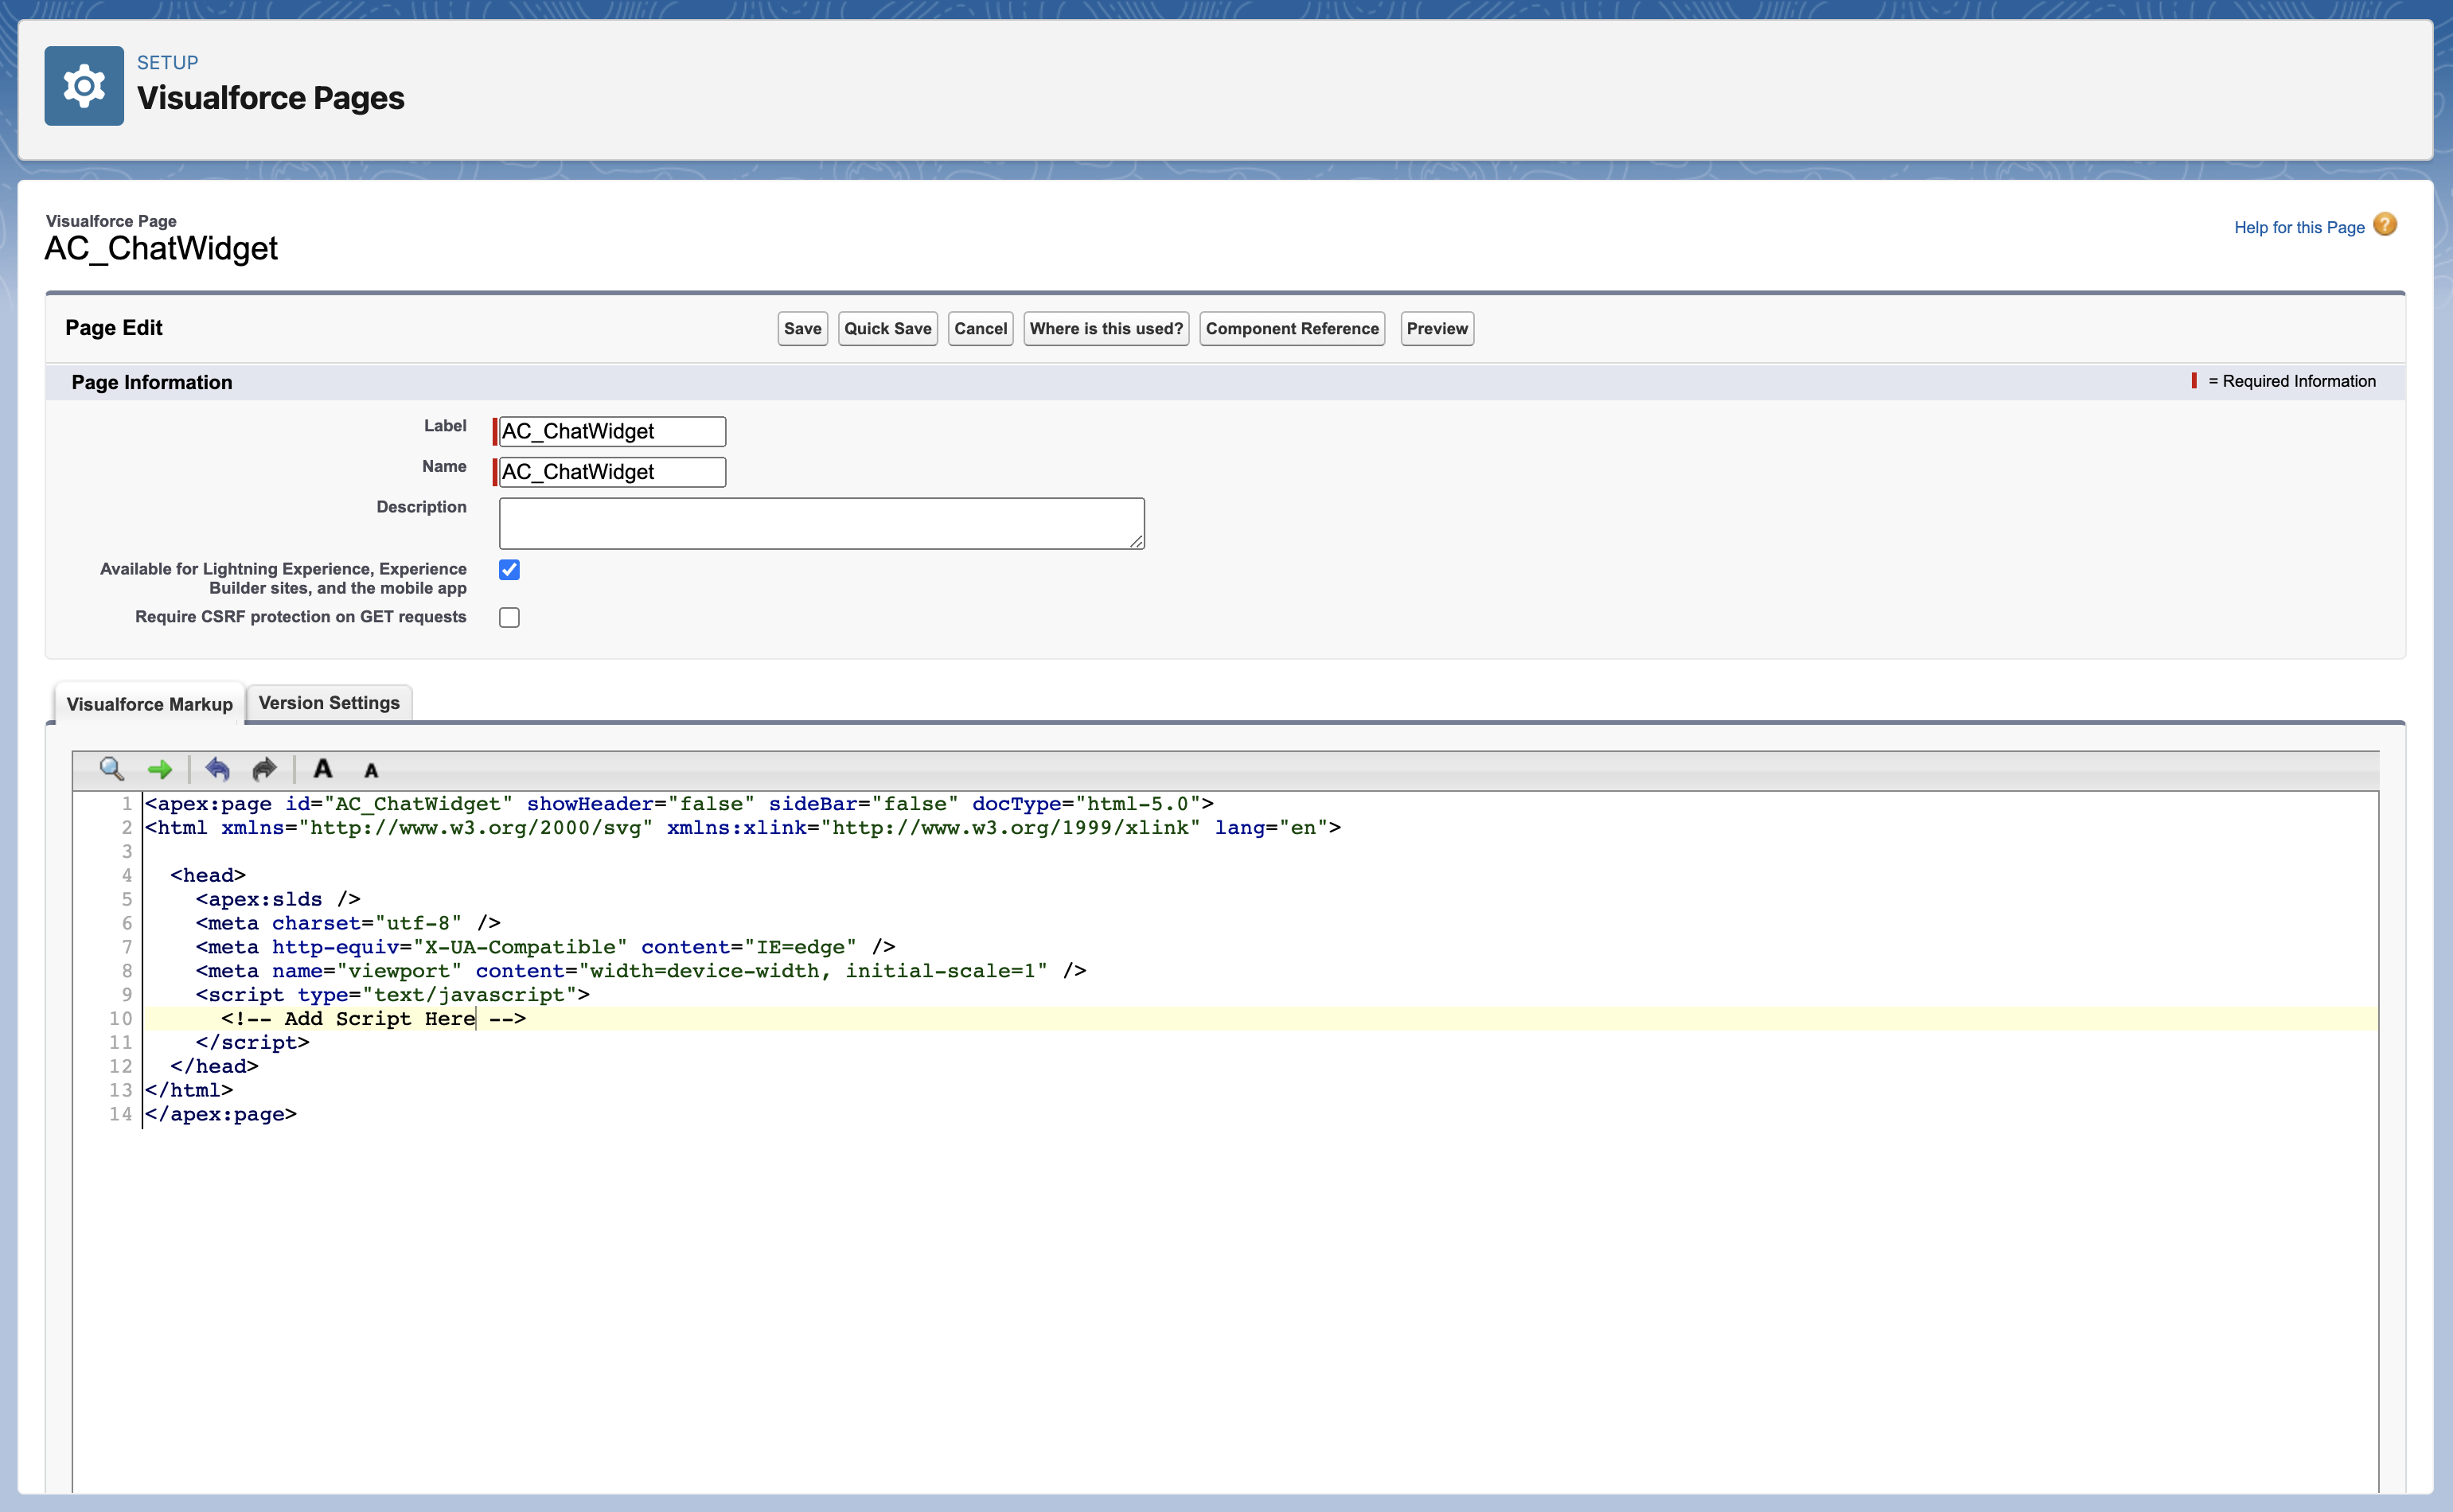Open Where is this used?

click(1106, 329)
